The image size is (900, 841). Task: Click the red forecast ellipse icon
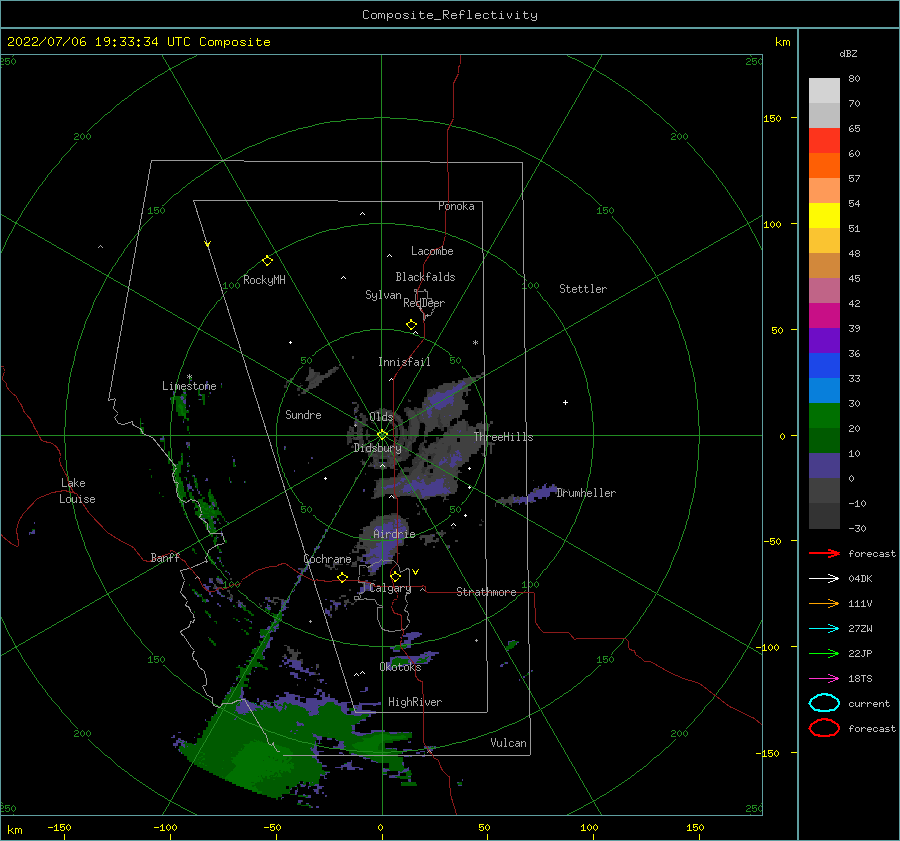[824, 728]
